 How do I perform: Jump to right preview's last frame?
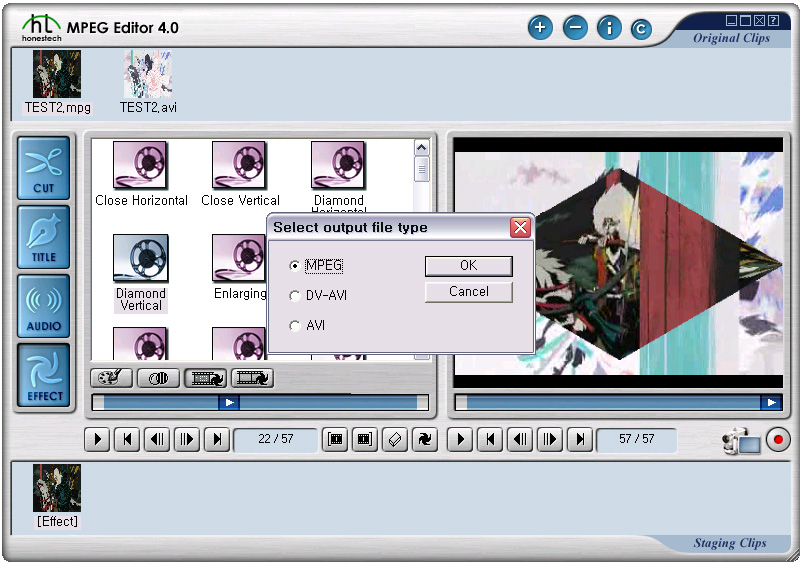tap(580, 439)
